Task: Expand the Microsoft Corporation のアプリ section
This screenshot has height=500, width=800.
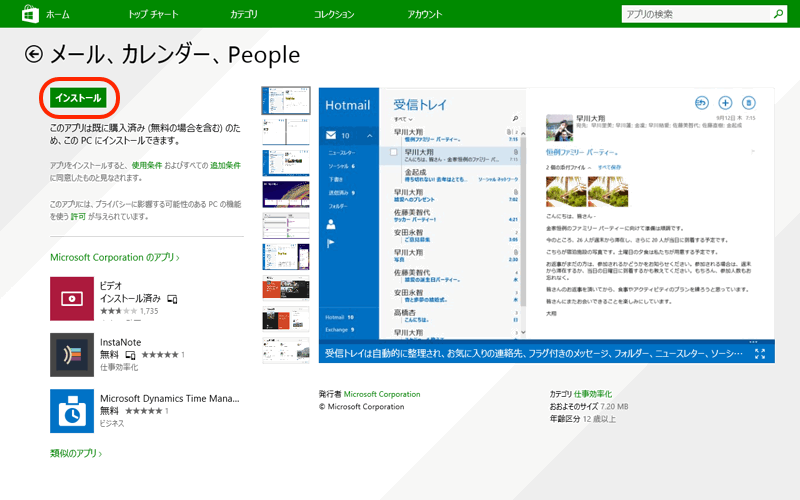Action: click(x=114, y=258)
